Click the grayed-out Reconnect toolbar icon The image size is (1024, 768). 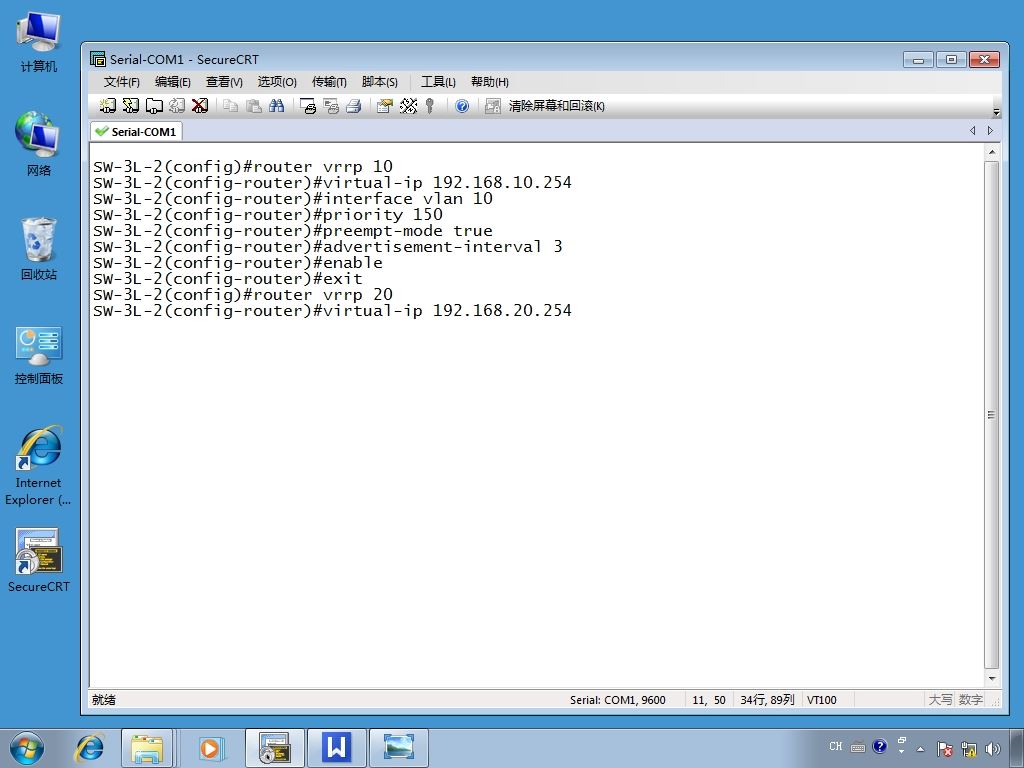(177, 106)
